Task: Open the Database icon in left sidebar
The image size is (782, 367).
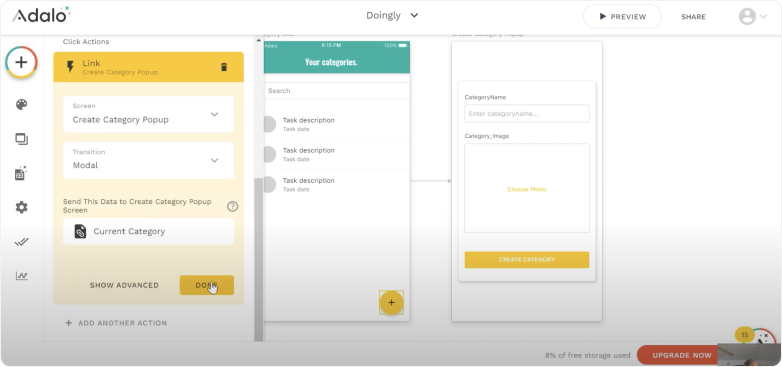Action: tap(21, 173)
